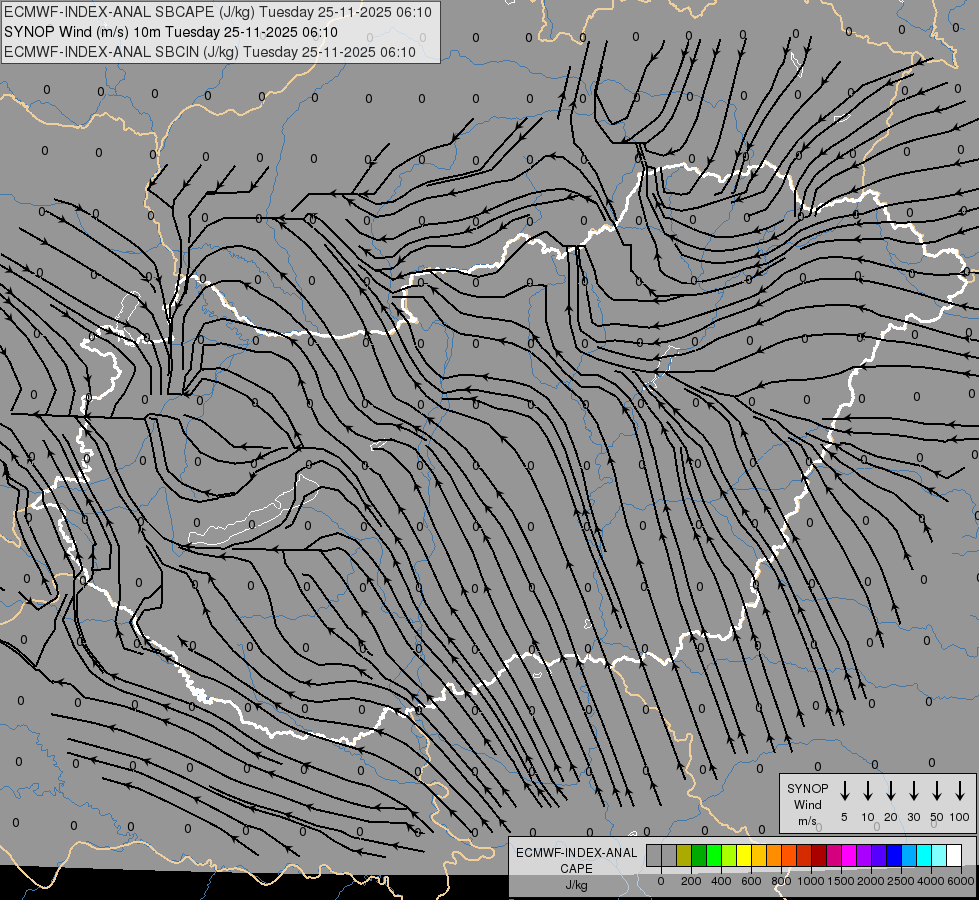Click the 100 label under wind arrow
This screenshot has width=979, height=900.
960,817
